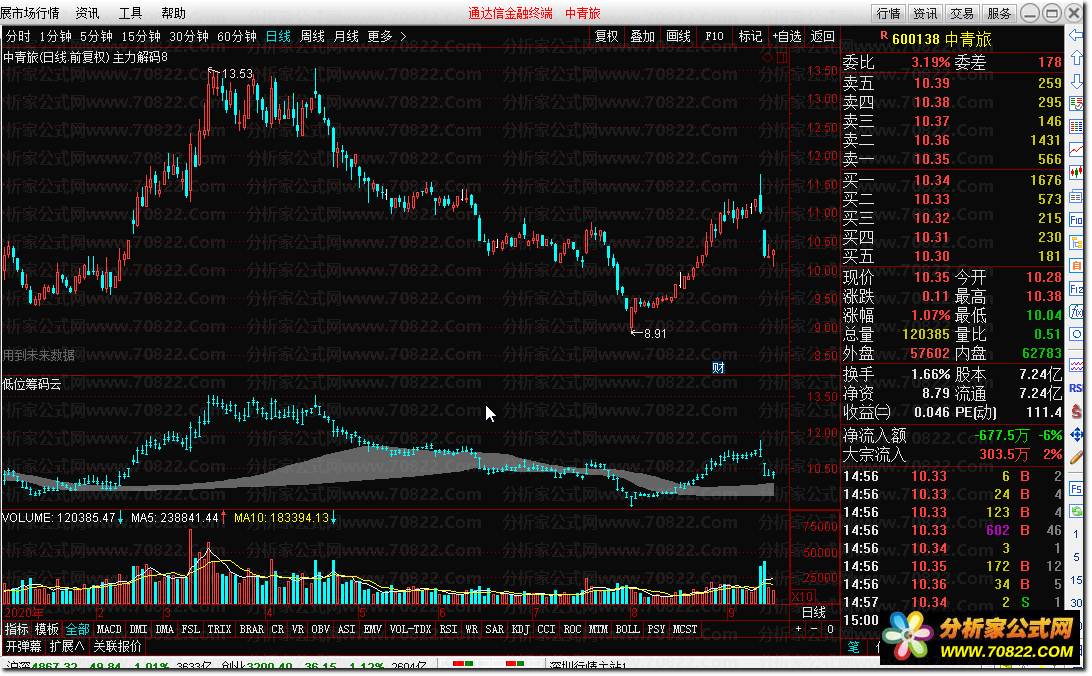Click the 1-minute shortcut in sidebar

coord(1076,534)
